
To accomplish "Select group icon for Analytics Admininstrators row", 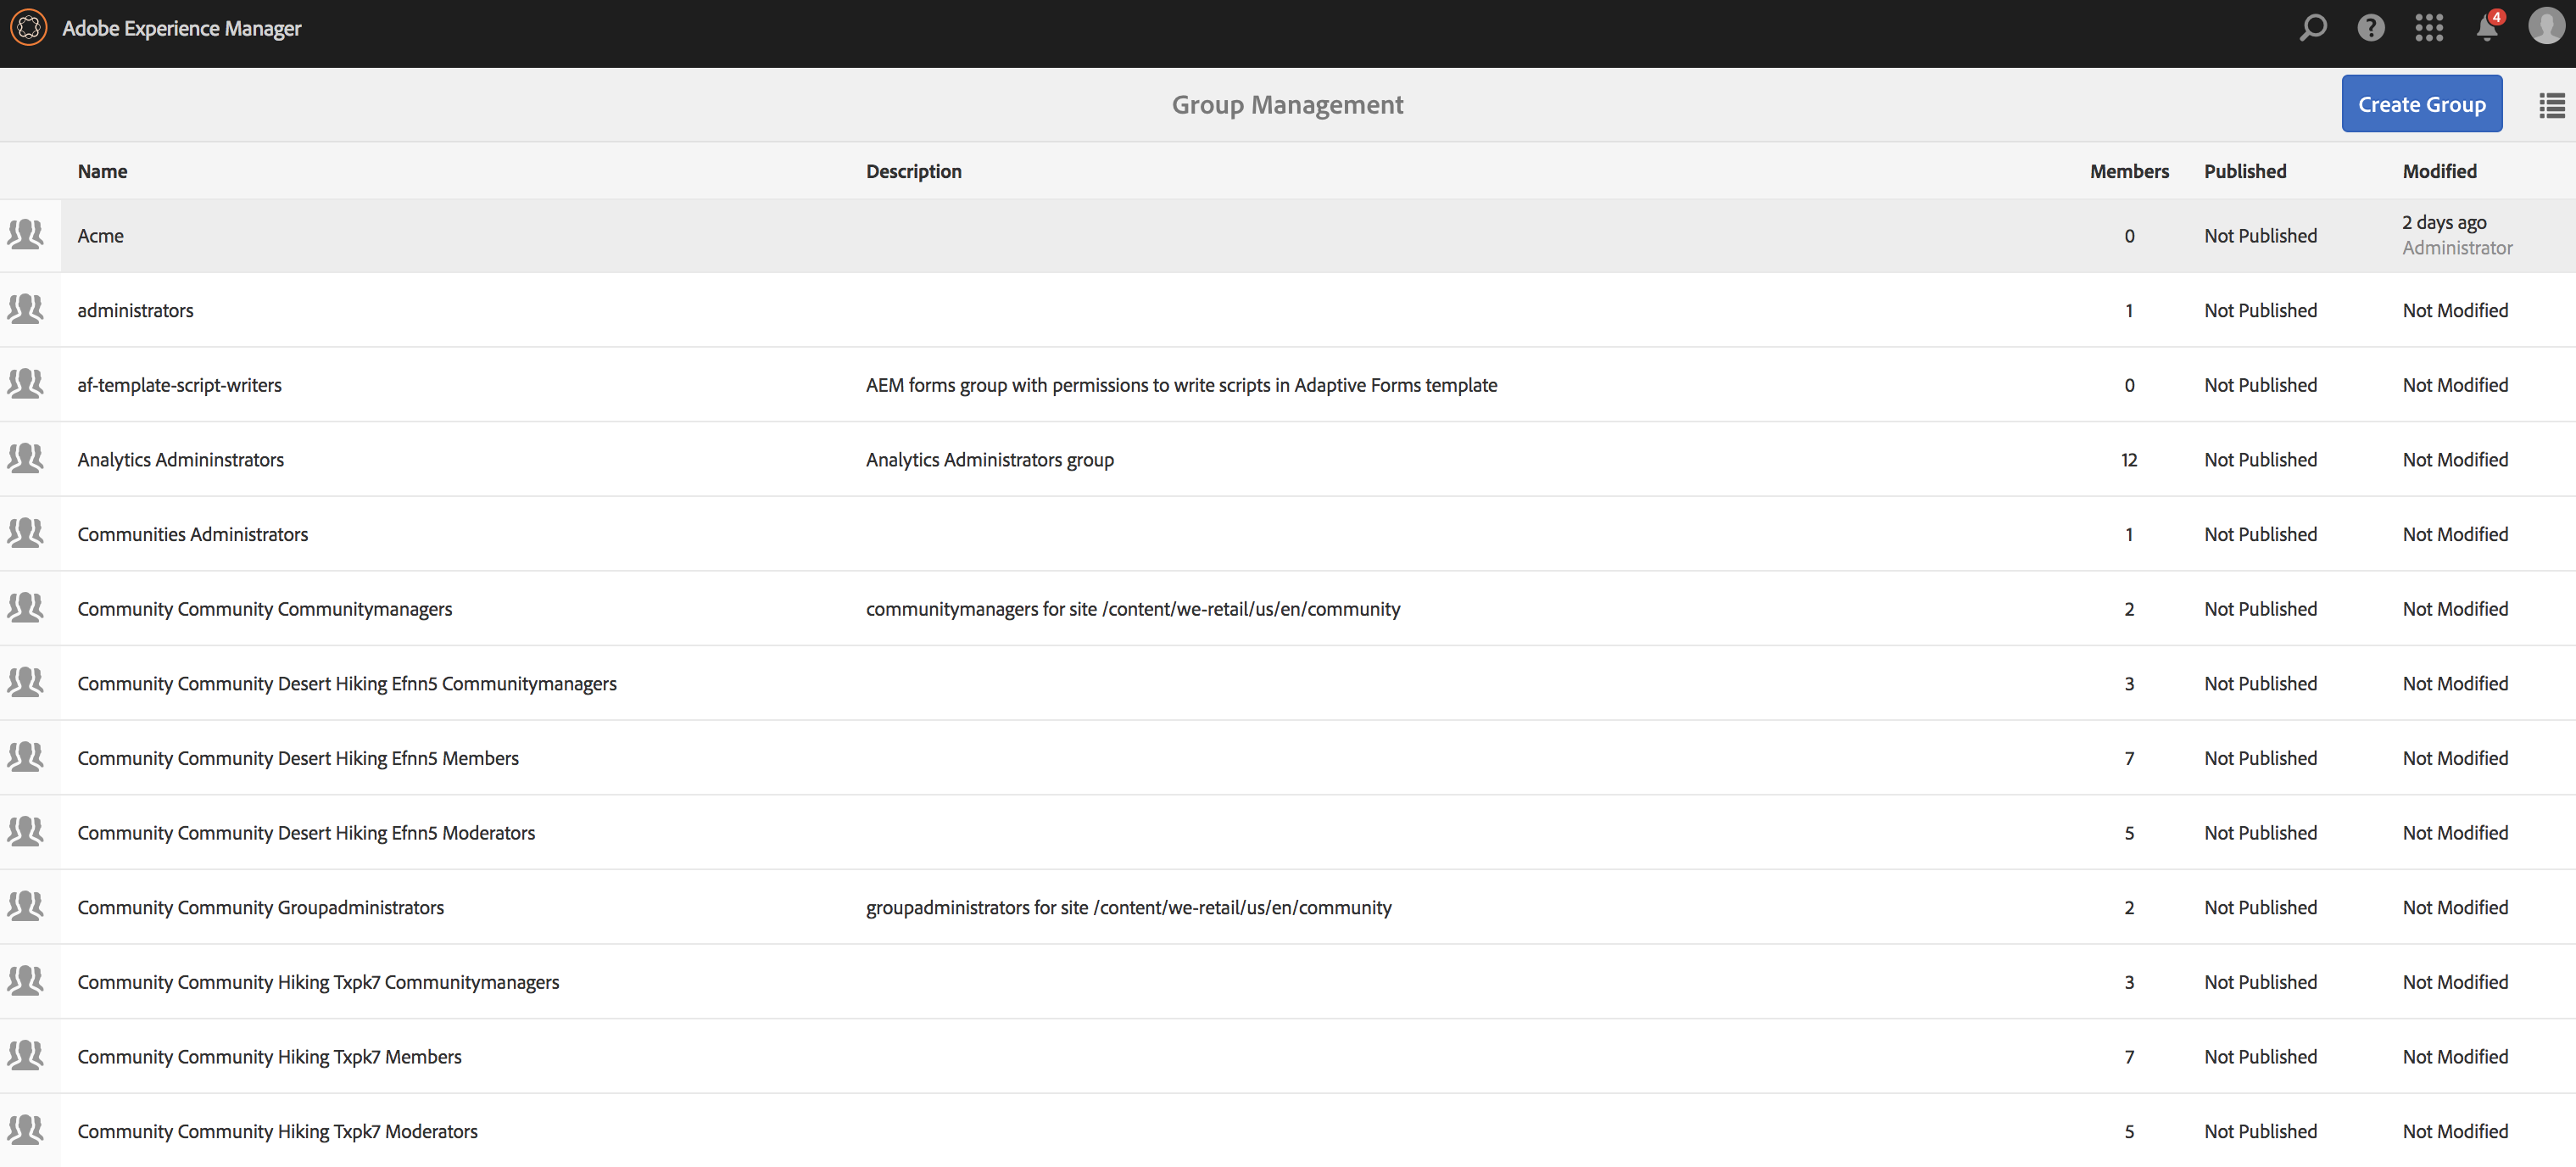I will pos(26,459).
